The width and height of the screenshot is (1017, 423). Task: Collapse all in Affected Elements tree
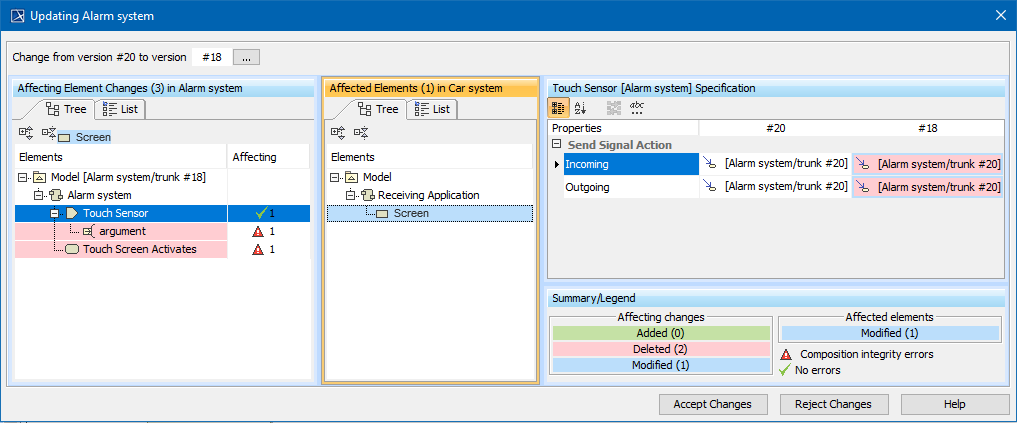click(360, 132)
